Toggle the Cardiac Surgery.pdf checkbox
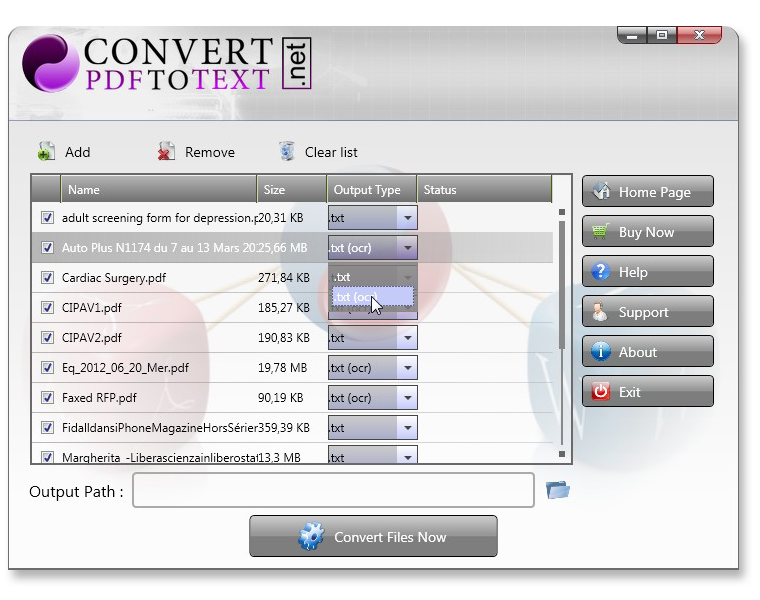The image size is (760, 600). 47,278
